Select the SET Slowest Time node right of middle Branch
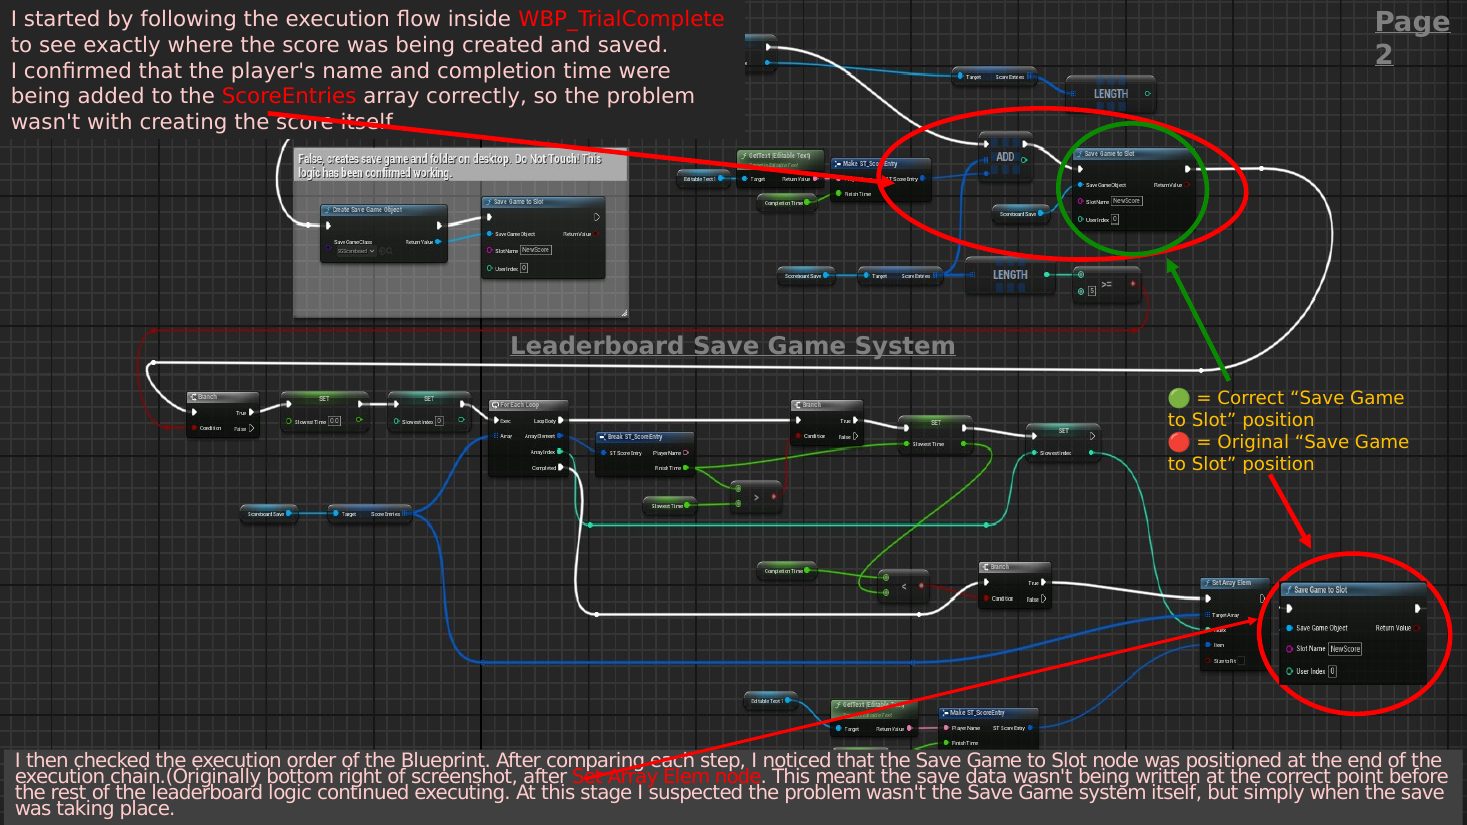Screen dimensions: 1467x825 [935, 434]
